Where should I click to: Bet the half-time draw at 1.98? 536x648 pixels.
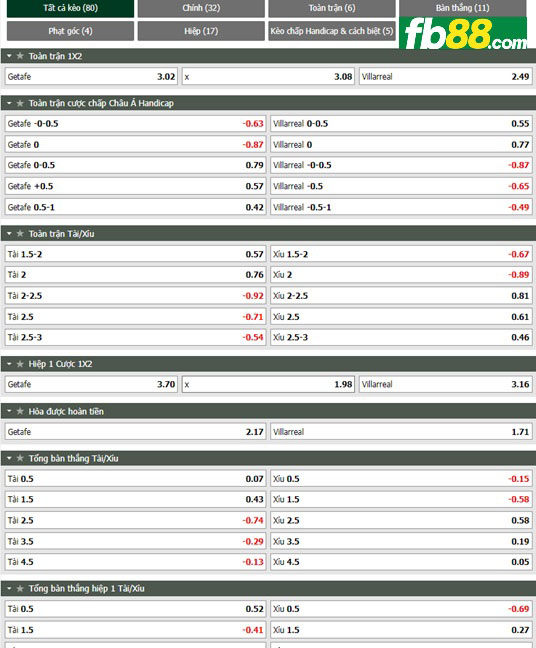pyautogui.click(x=268, y=384)
